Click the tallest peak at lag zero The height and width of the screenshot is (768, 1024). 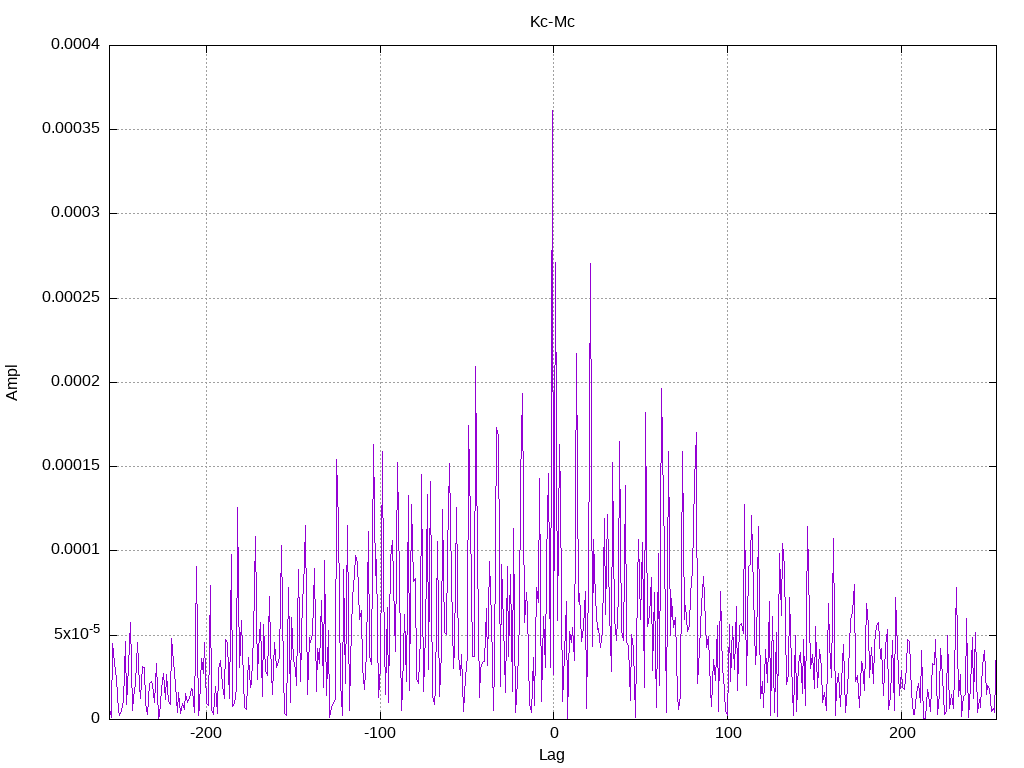point(552,112)
